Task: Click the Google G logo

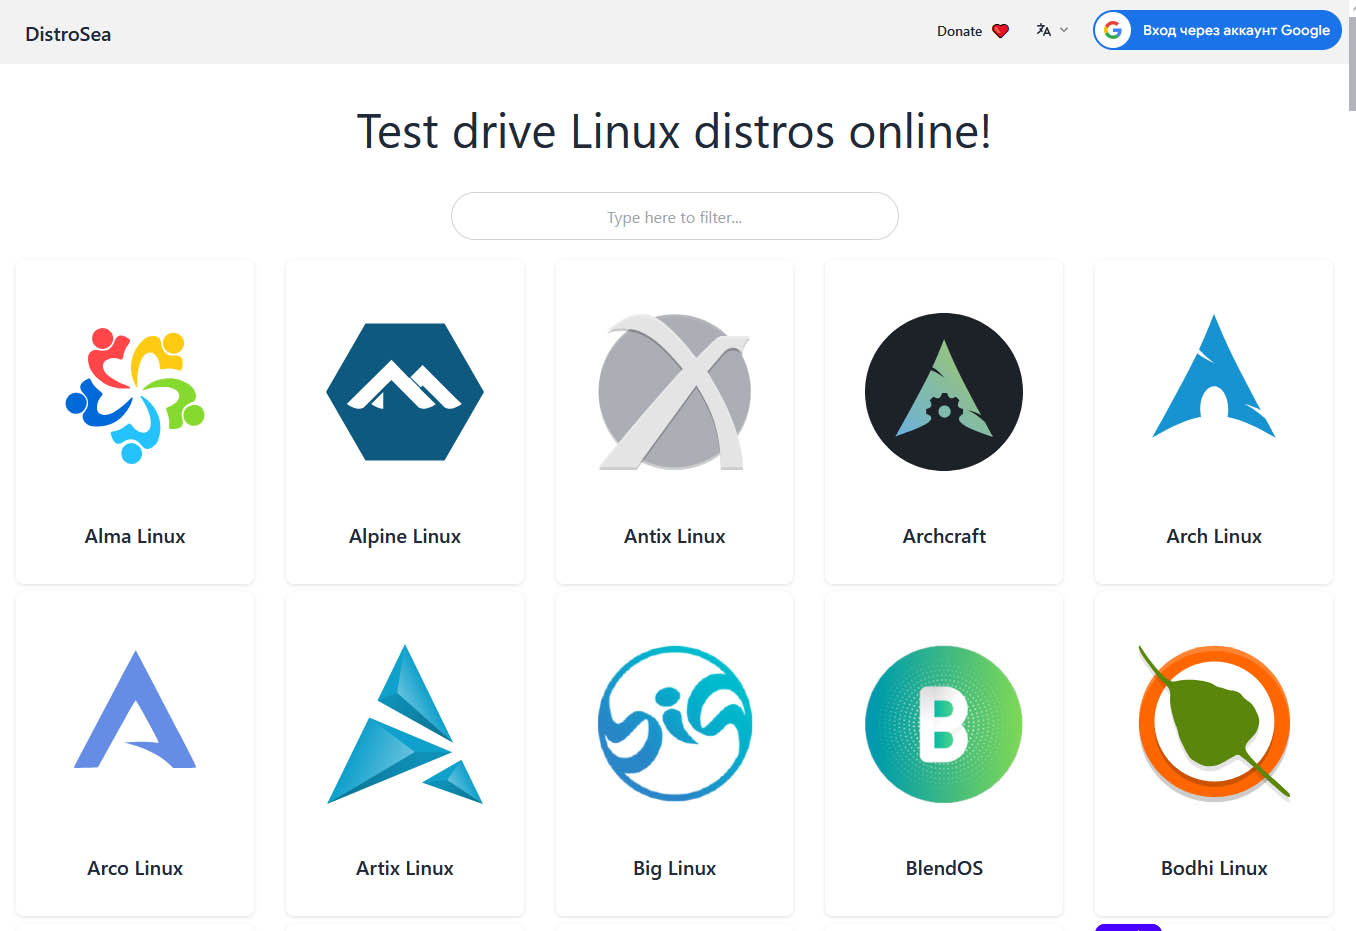Action: pos(1113,30)
